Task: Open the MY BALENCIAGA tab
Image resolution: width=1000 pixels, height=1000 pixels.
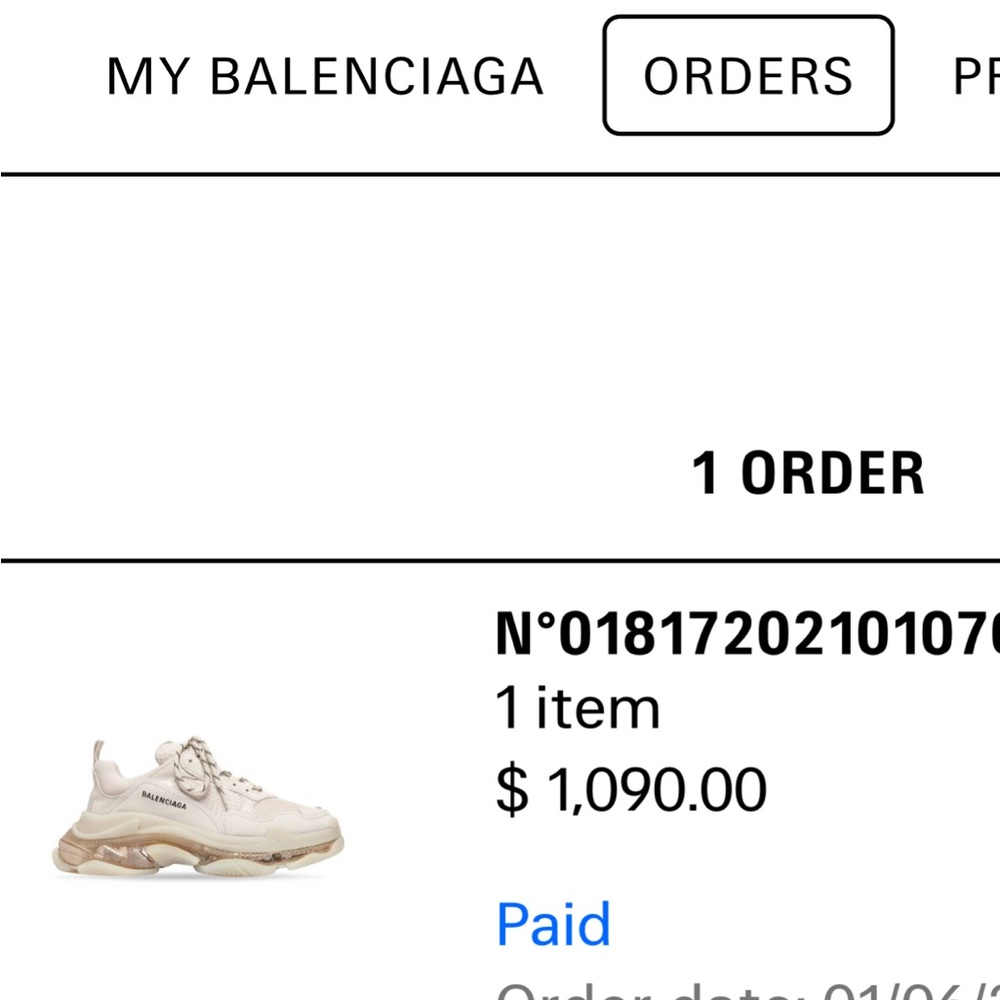Action: (x=325, y=77)
